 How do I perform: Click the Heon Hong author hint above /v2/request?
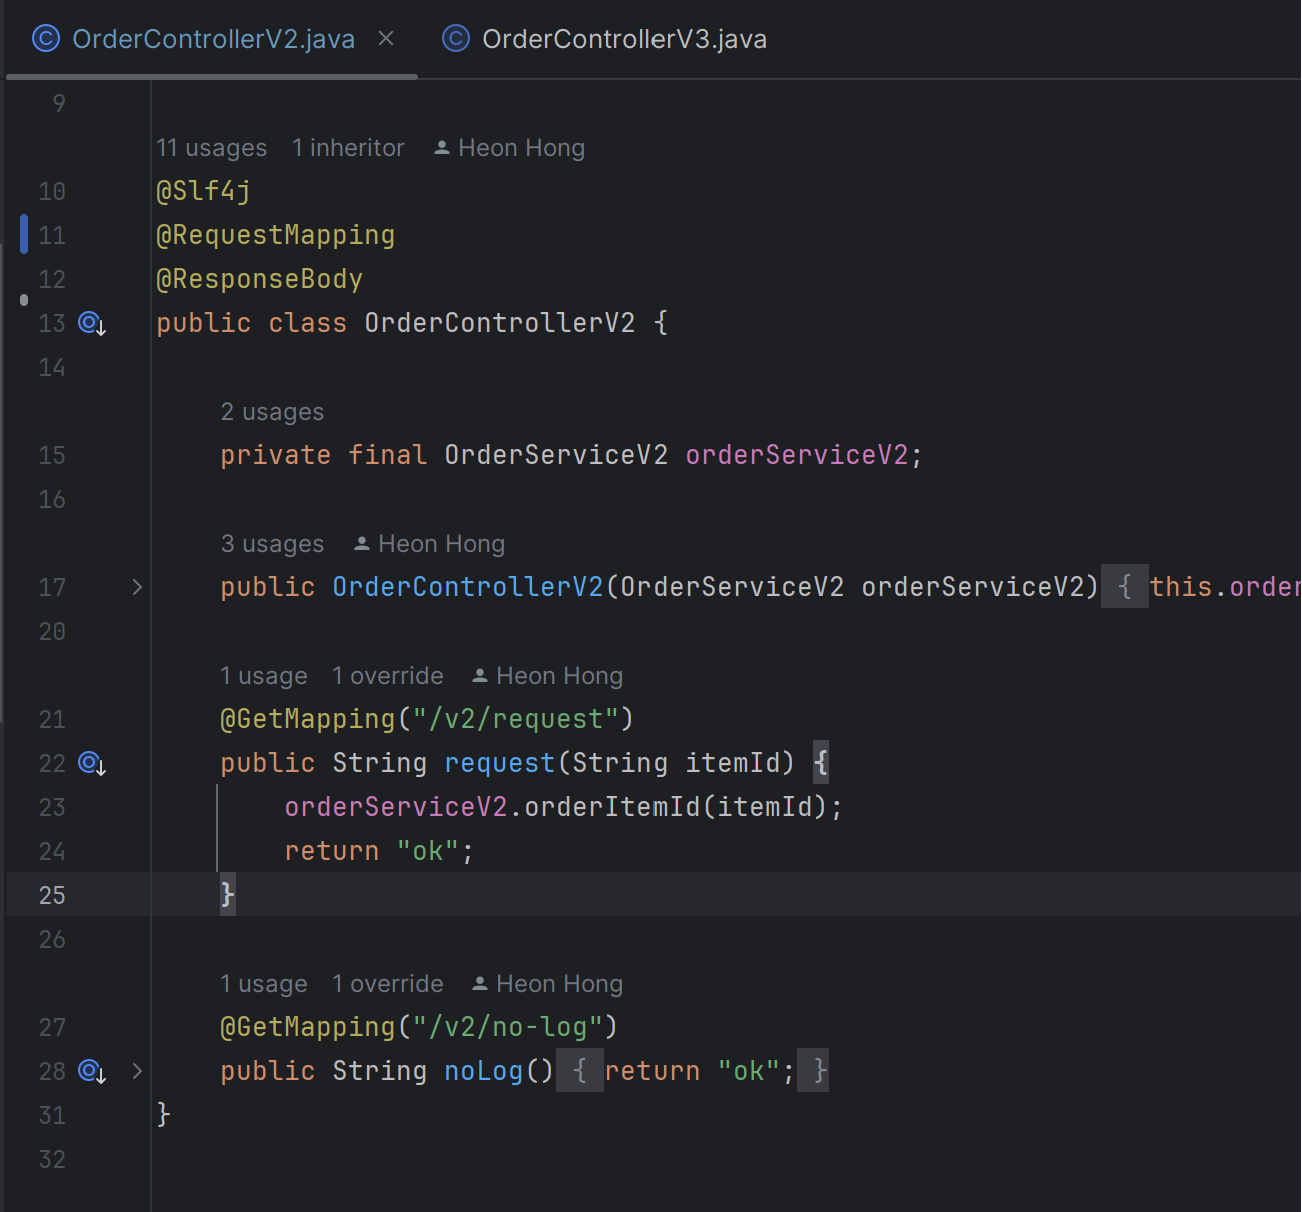coord(548,676)
